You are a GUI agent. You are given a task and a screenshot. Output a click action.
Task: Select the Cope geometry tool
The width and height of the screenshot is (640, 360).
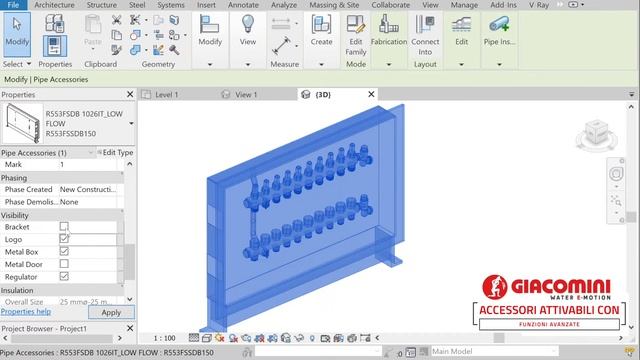135,20
